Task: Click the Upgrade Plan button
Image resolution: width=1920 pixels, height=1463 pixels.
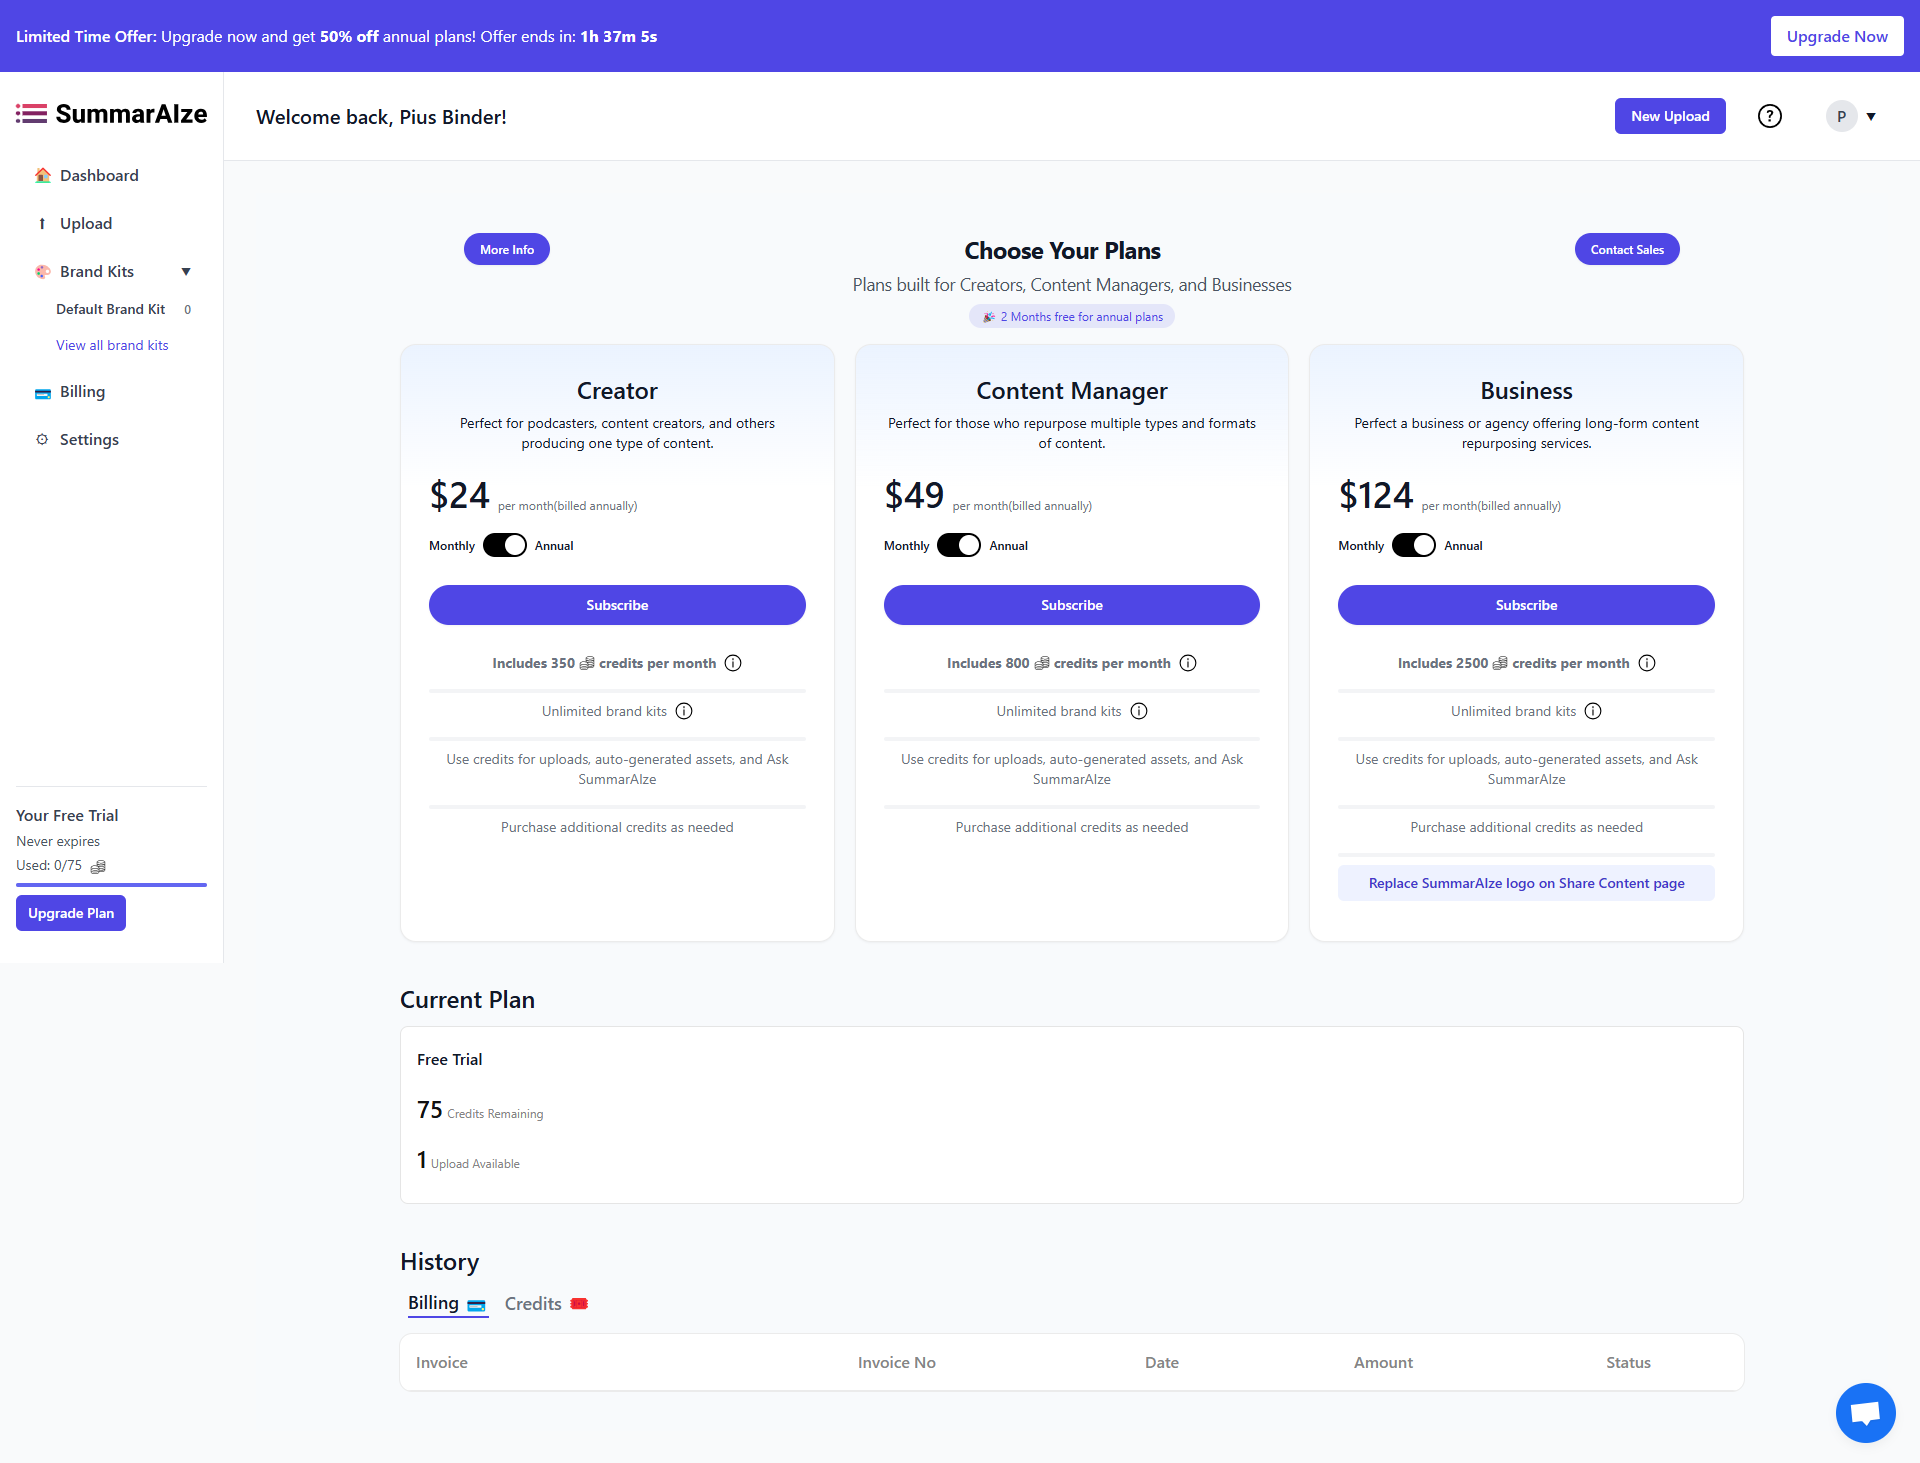Action: (x=71, y=913)
